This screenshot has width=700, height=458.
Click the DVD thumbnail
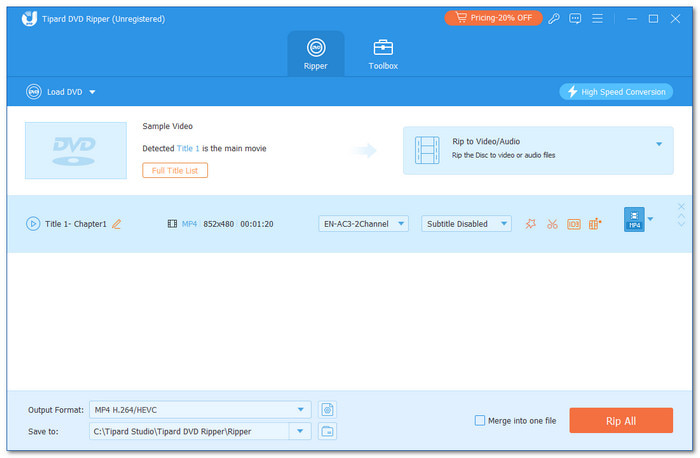[76, 150]
